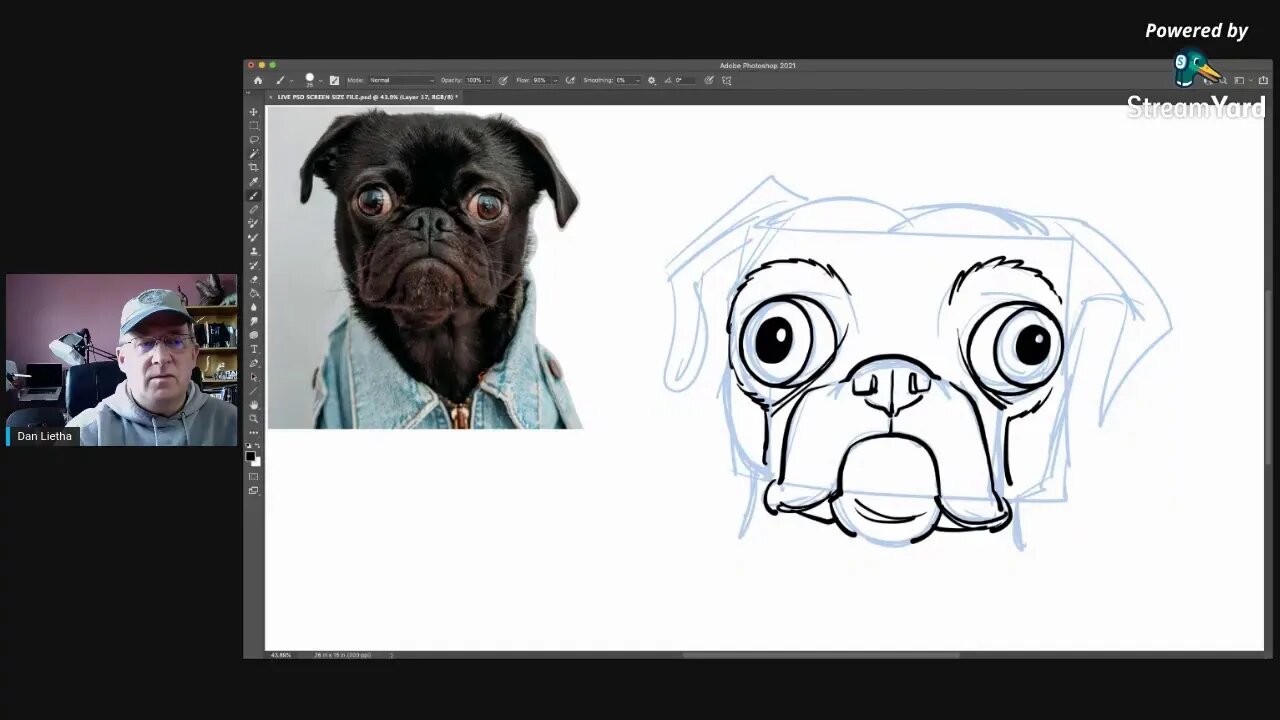1280x720 pixels.
Task: Click the pug reference photo on canvas
Action: pos(425,267)
